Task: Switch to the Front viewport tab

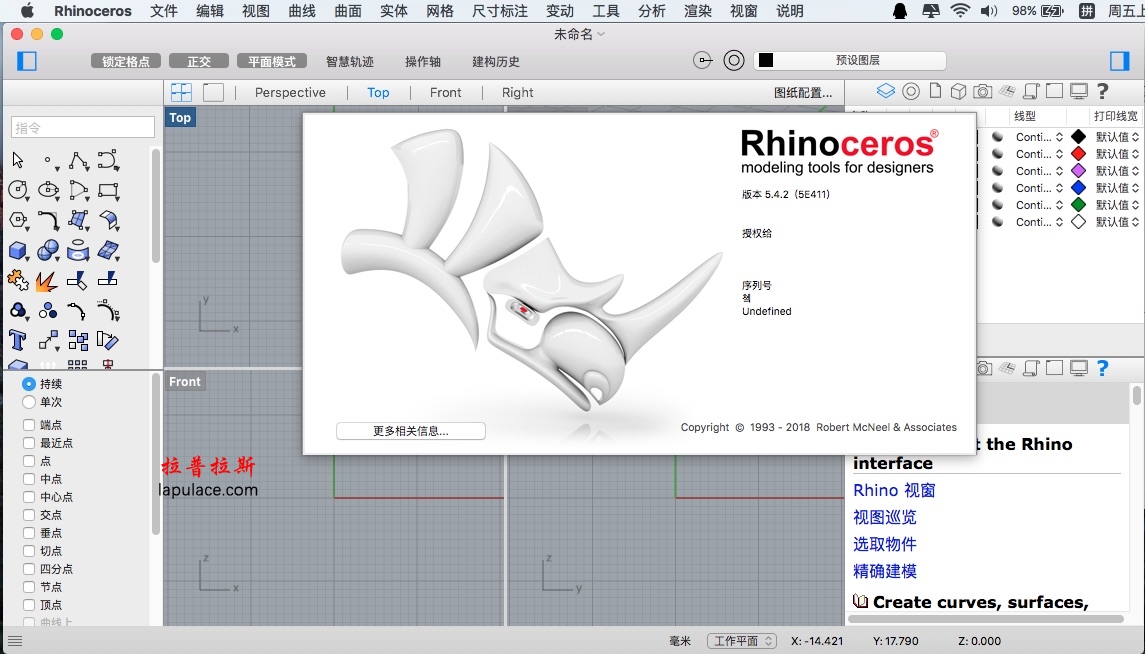Action: pyautogui.click(x=445, y=92)
